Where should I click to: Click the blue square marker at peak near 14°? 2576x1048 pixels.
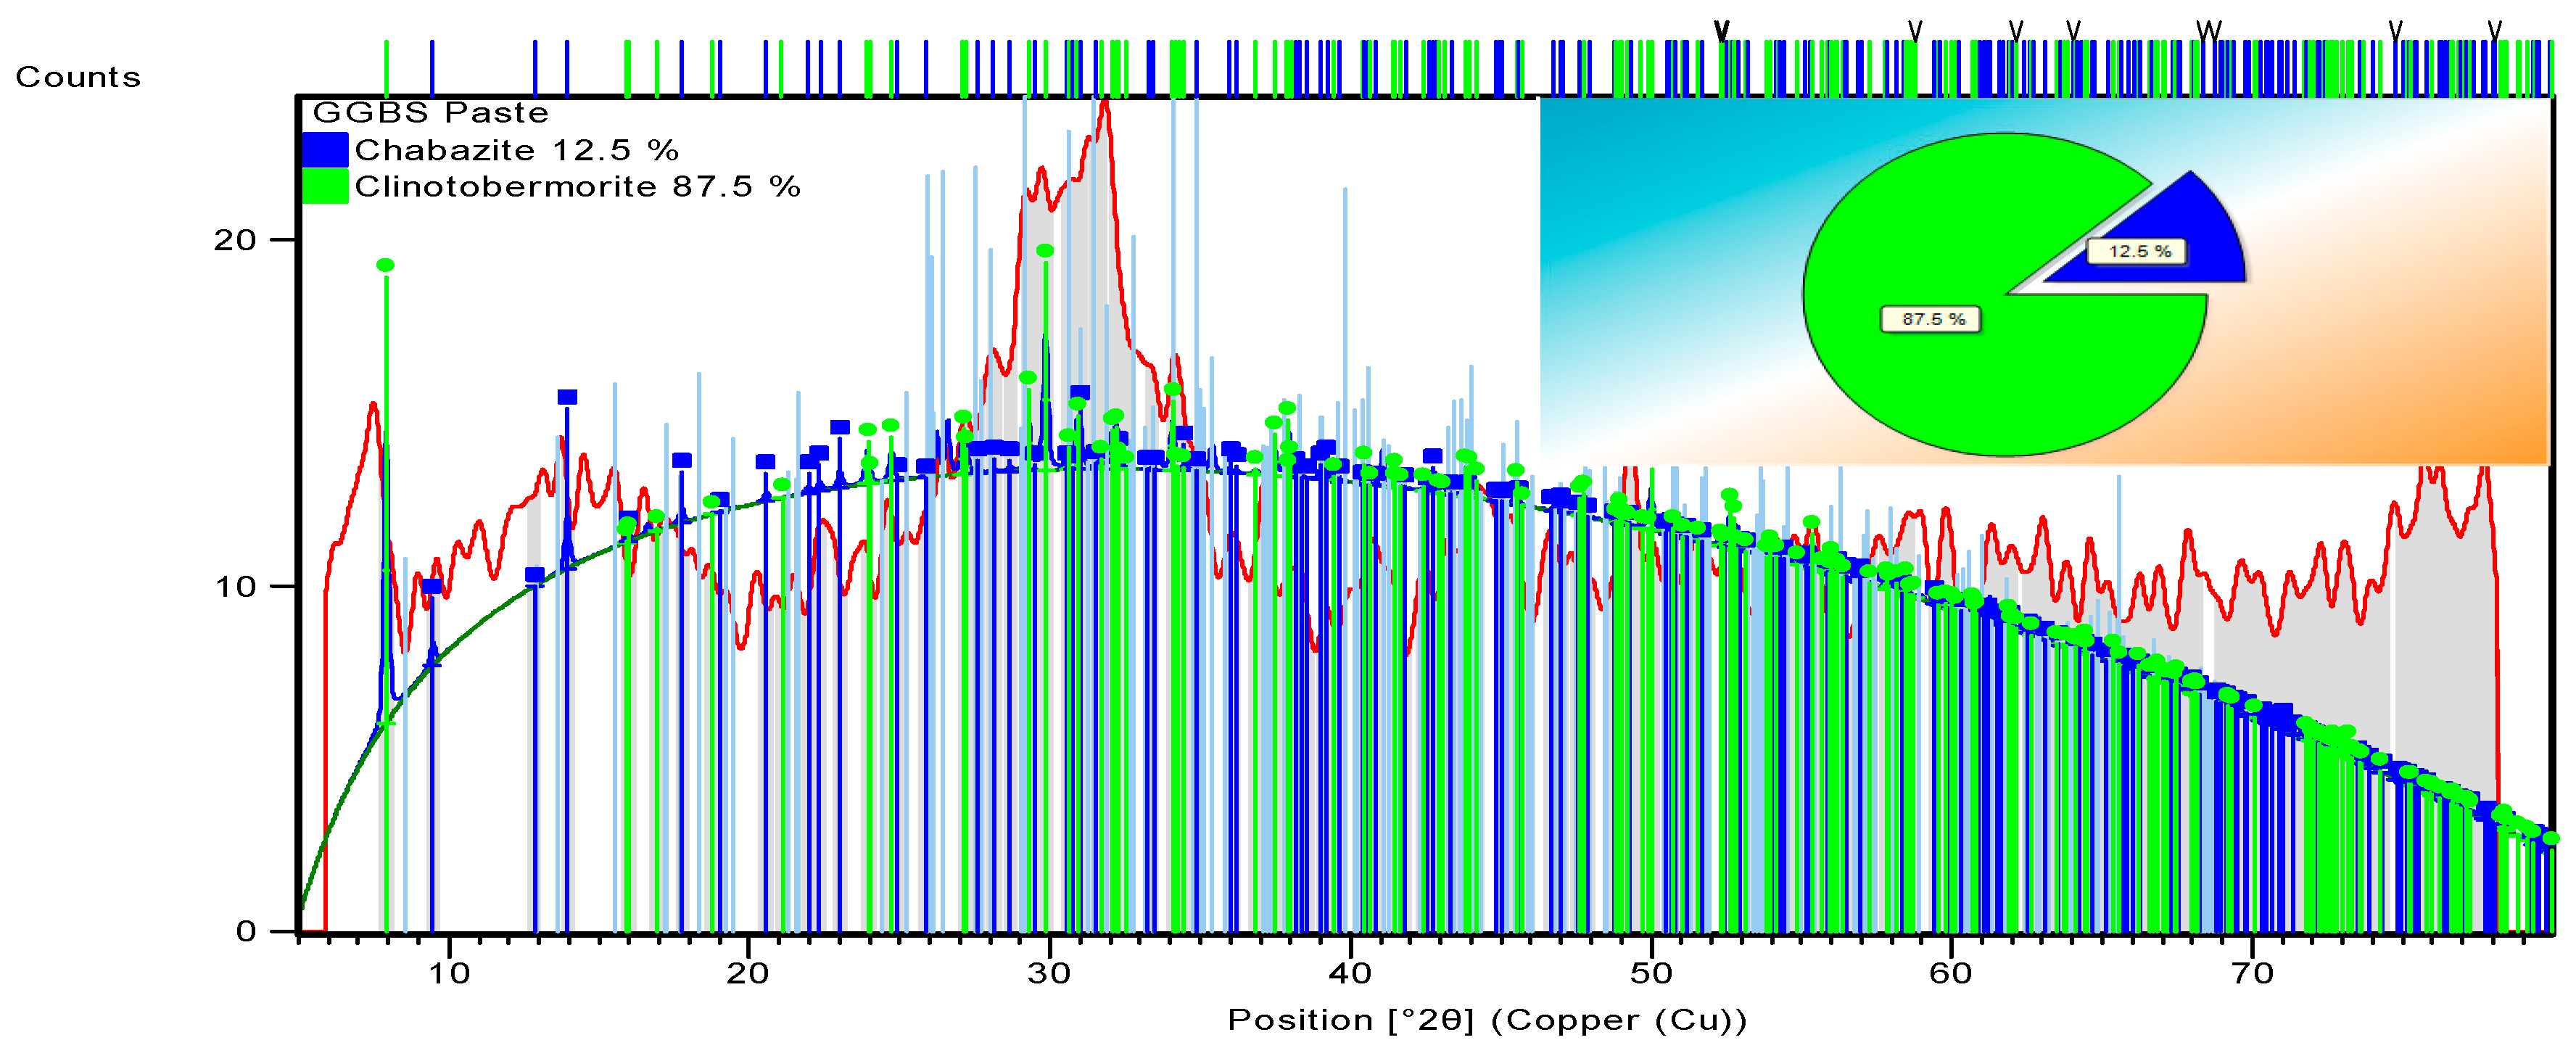567,397
